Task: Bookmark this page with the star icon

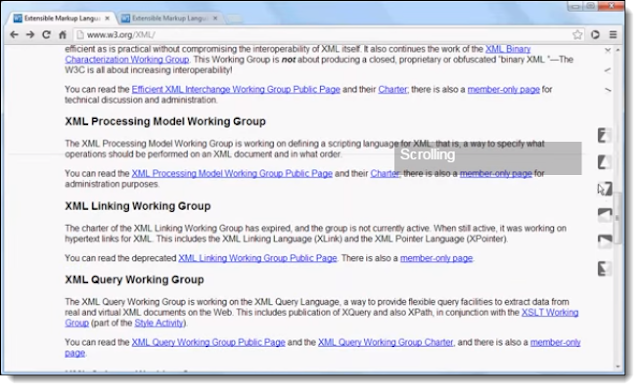Action: click(577, 35)
